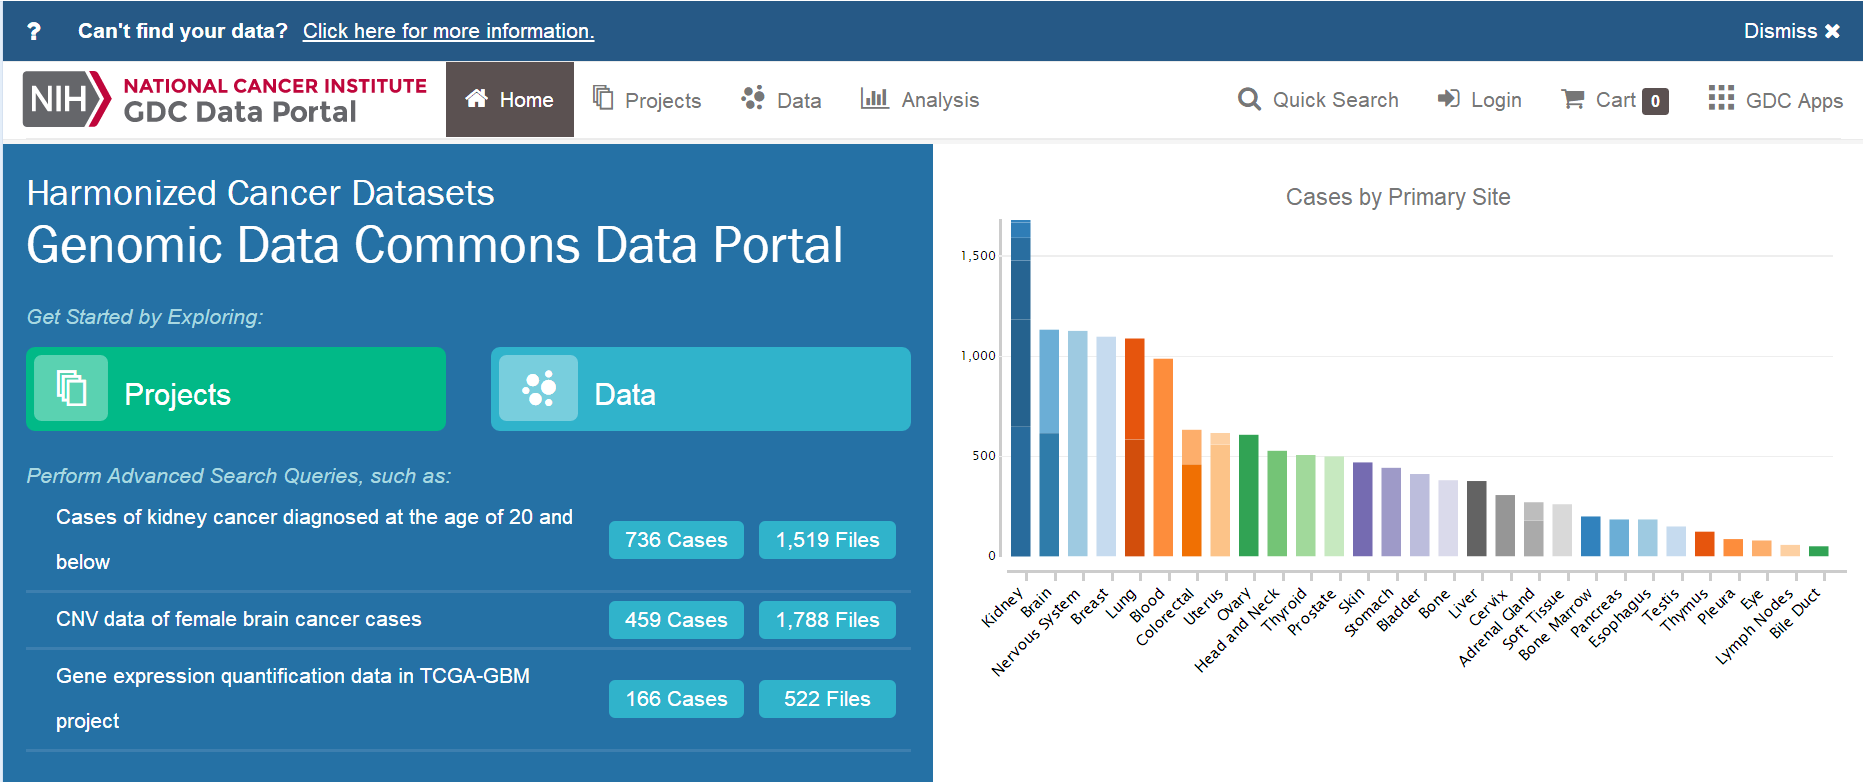Click the Analysis bar chart icon

coord(875,98)
